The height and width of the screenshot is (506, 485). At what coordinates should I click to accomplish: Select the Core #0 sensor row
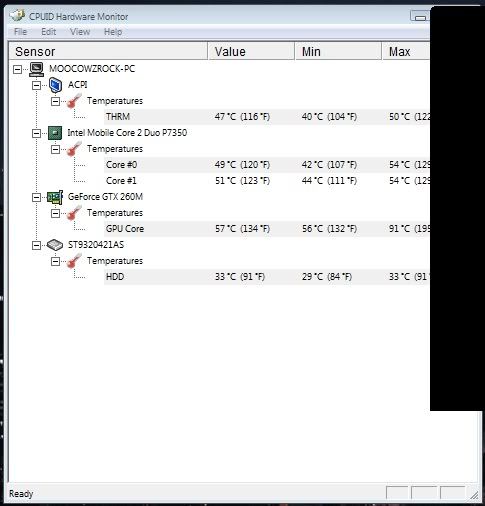click(x=267, y=165)
